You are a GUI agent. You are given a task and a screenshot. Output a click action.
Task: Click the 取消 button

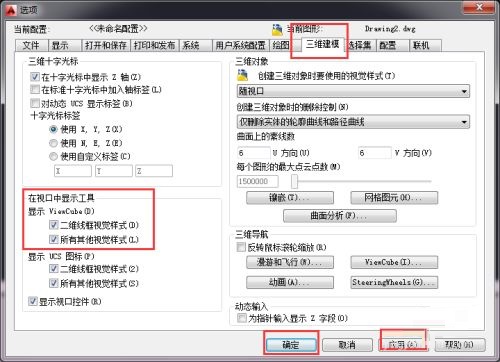[x=347, y=345]
